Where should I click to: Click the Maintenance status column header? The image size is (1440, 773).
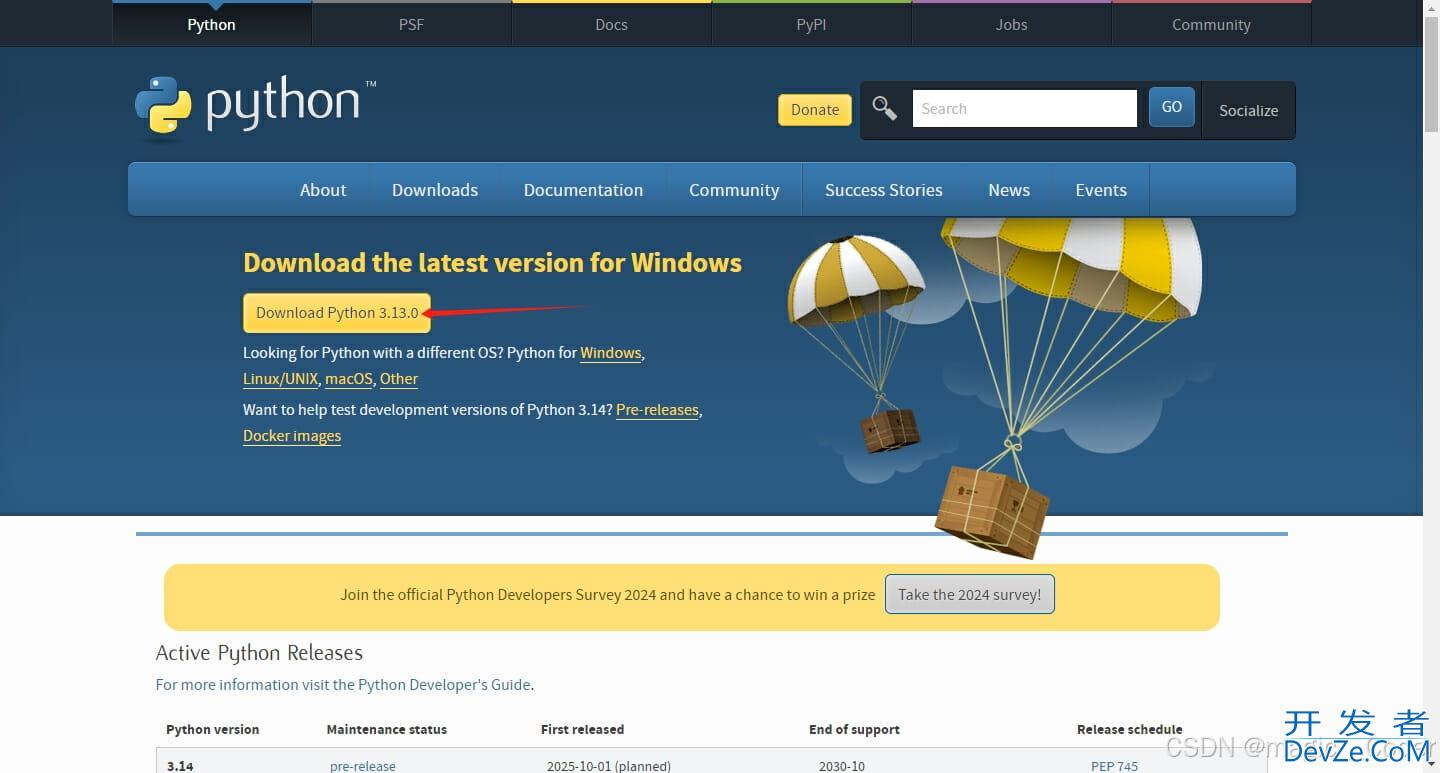pos(387,729)
